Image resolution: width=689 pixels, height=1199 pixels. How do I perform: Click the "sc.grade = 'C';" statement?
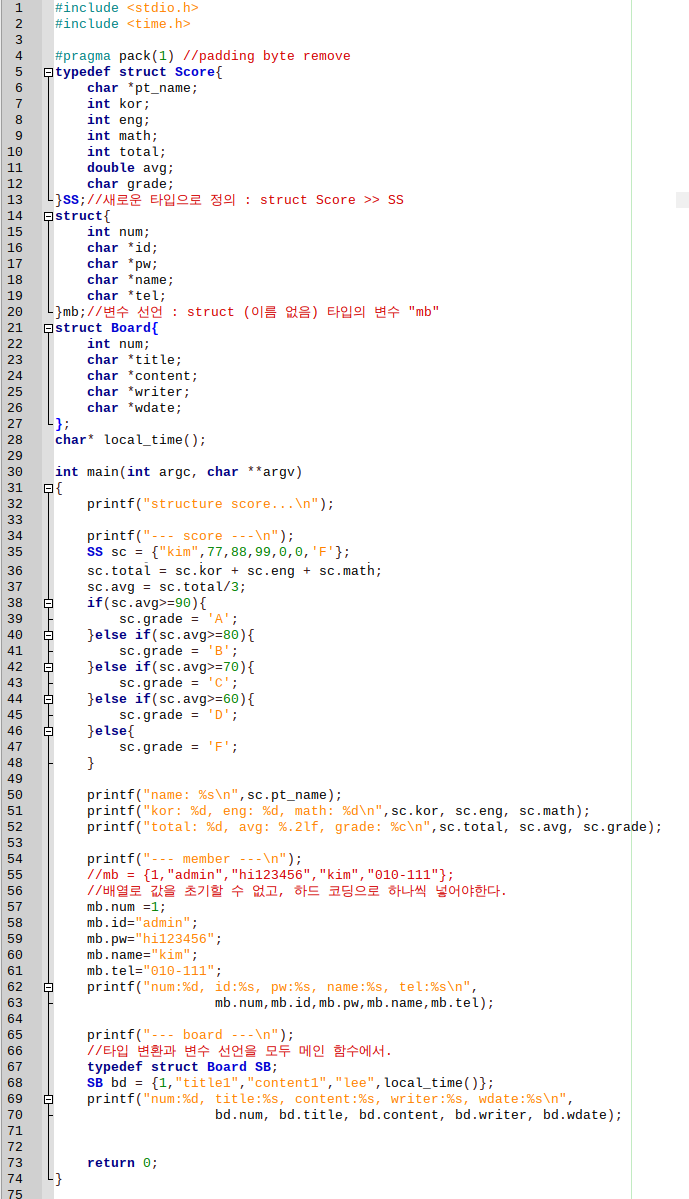click(179, 684)
